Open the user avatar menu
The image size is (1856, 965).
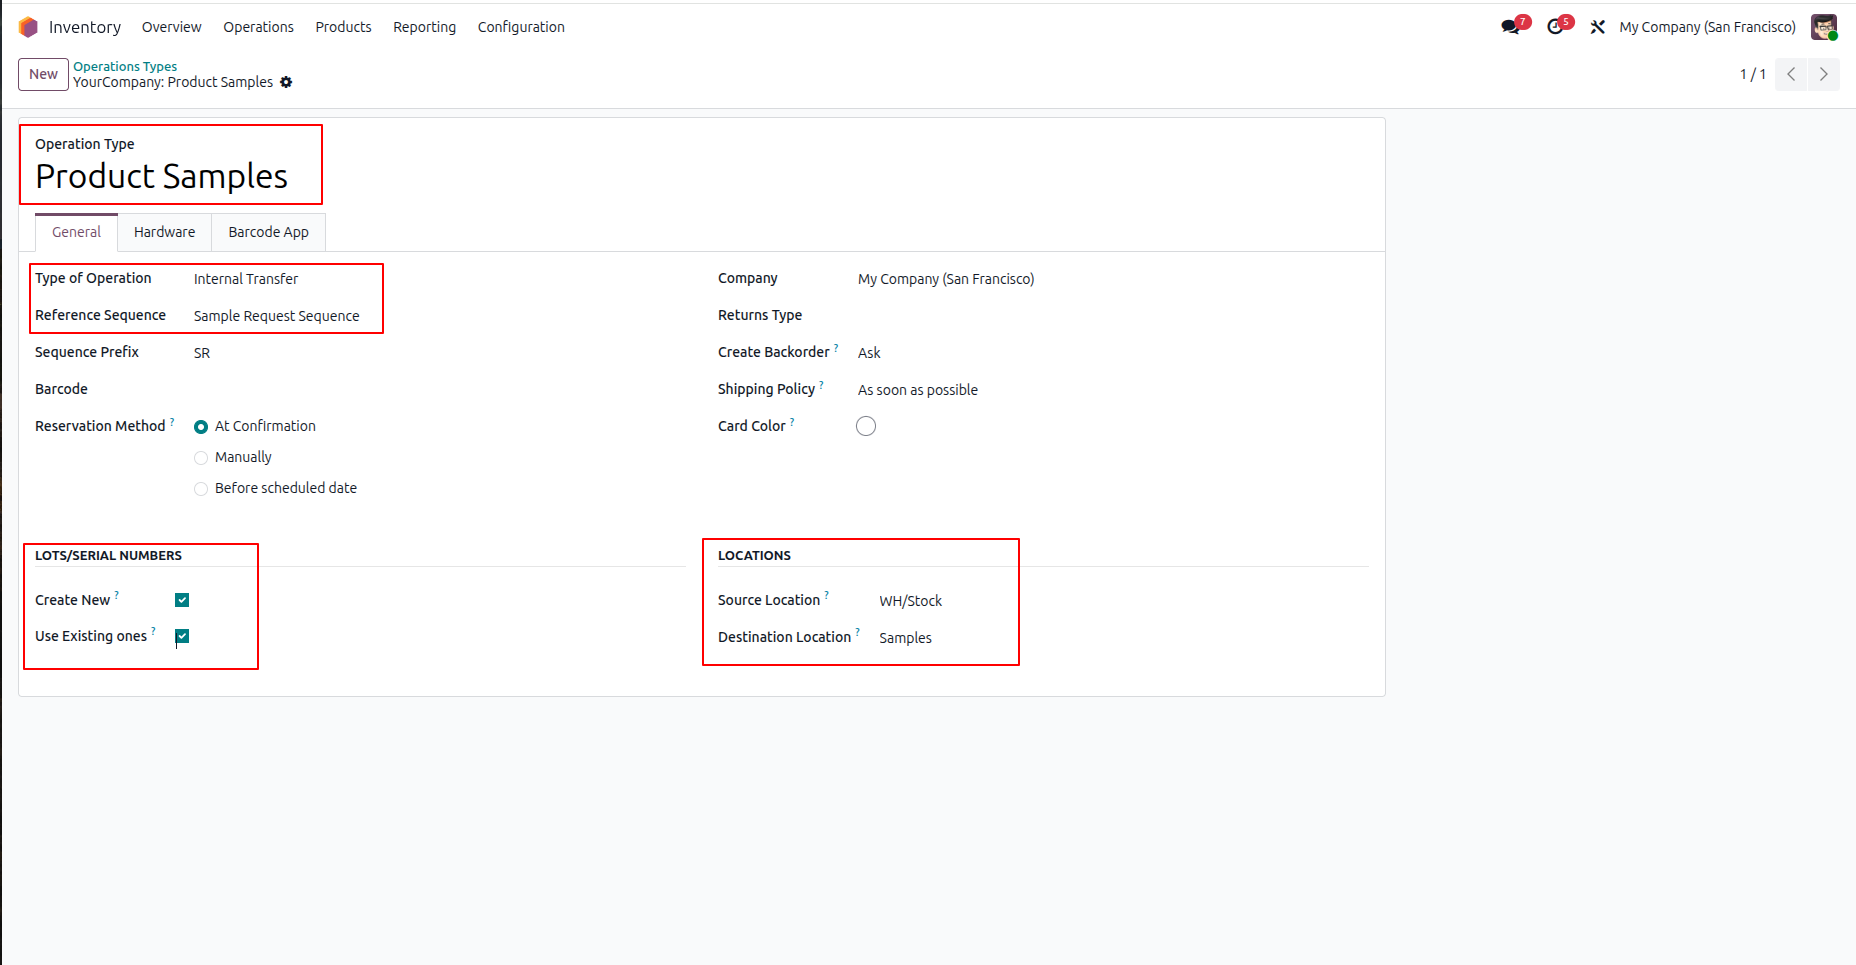coord(1824,27)
